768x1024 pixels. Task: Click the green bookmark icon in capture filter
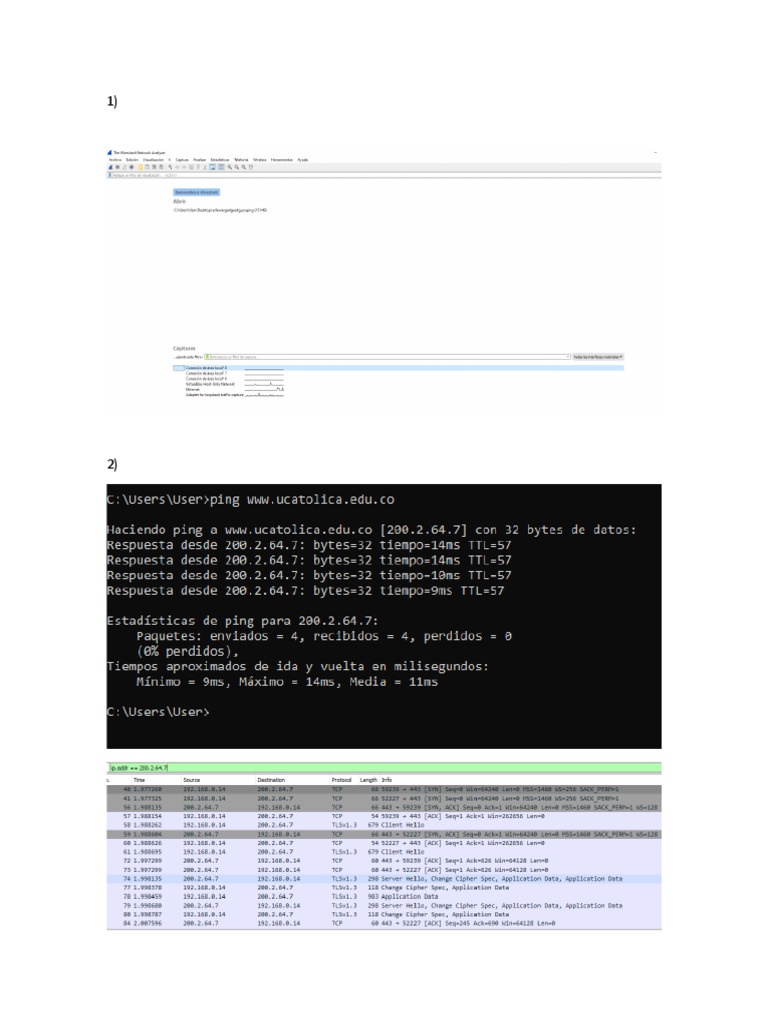tap(207, 357)
